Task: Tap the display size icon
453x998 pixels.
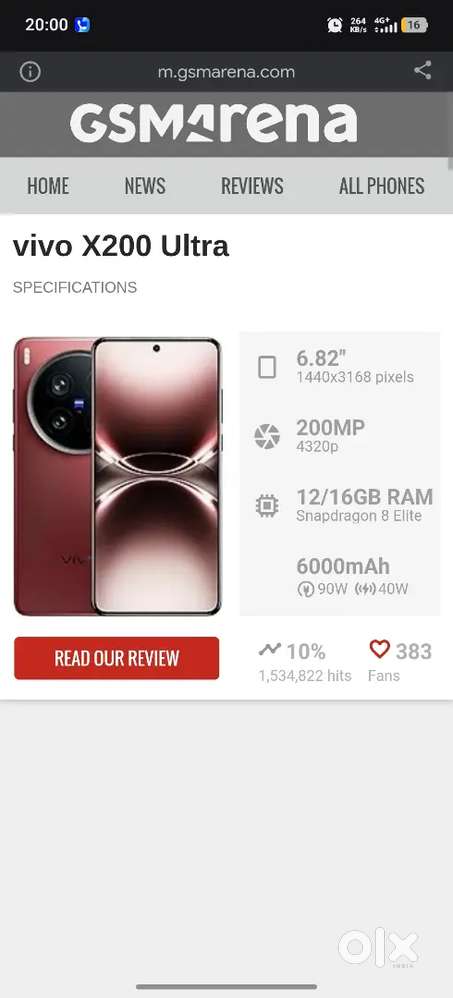Action: (x=267, y=367)
